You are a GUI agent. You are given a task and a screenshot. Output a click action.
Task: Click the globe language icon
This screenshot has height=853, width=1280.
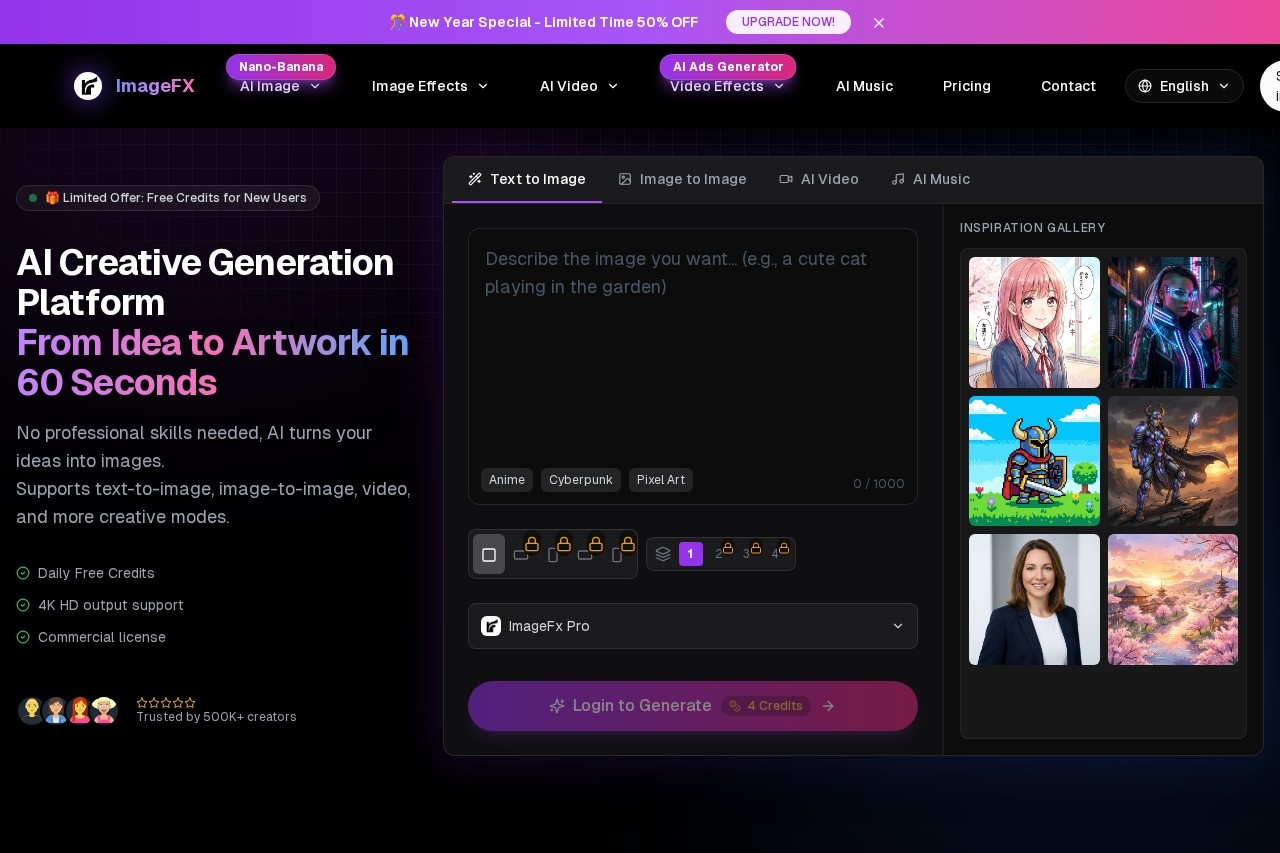point(1145,86)
